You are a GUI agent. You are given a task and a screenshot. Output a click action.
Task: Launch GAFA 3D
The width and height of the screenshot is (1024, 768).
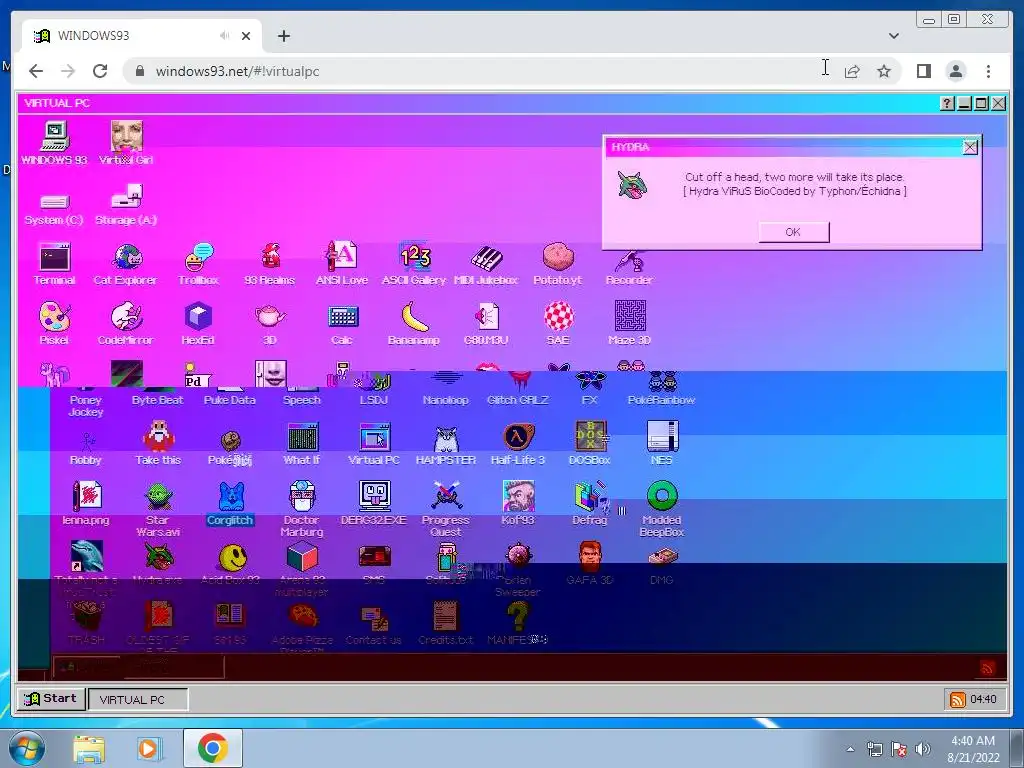[590, 556]
